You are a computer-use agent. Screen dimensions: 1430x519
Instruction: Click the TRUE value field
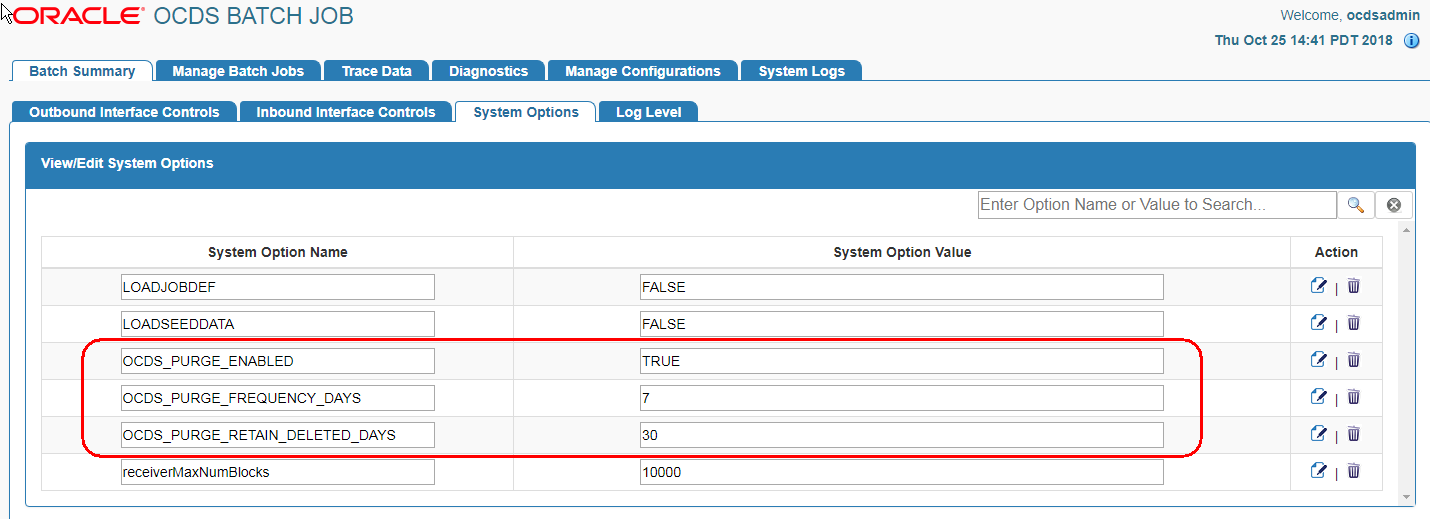(902, 361)
